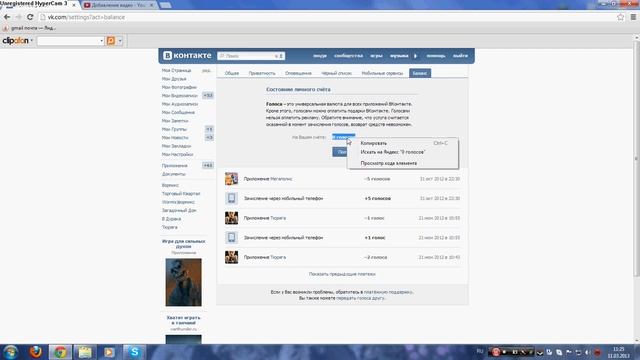The width and height of the screenshot is (640, 360).
Task: Bookmark the page with the star icon
Action: [620, 17]
